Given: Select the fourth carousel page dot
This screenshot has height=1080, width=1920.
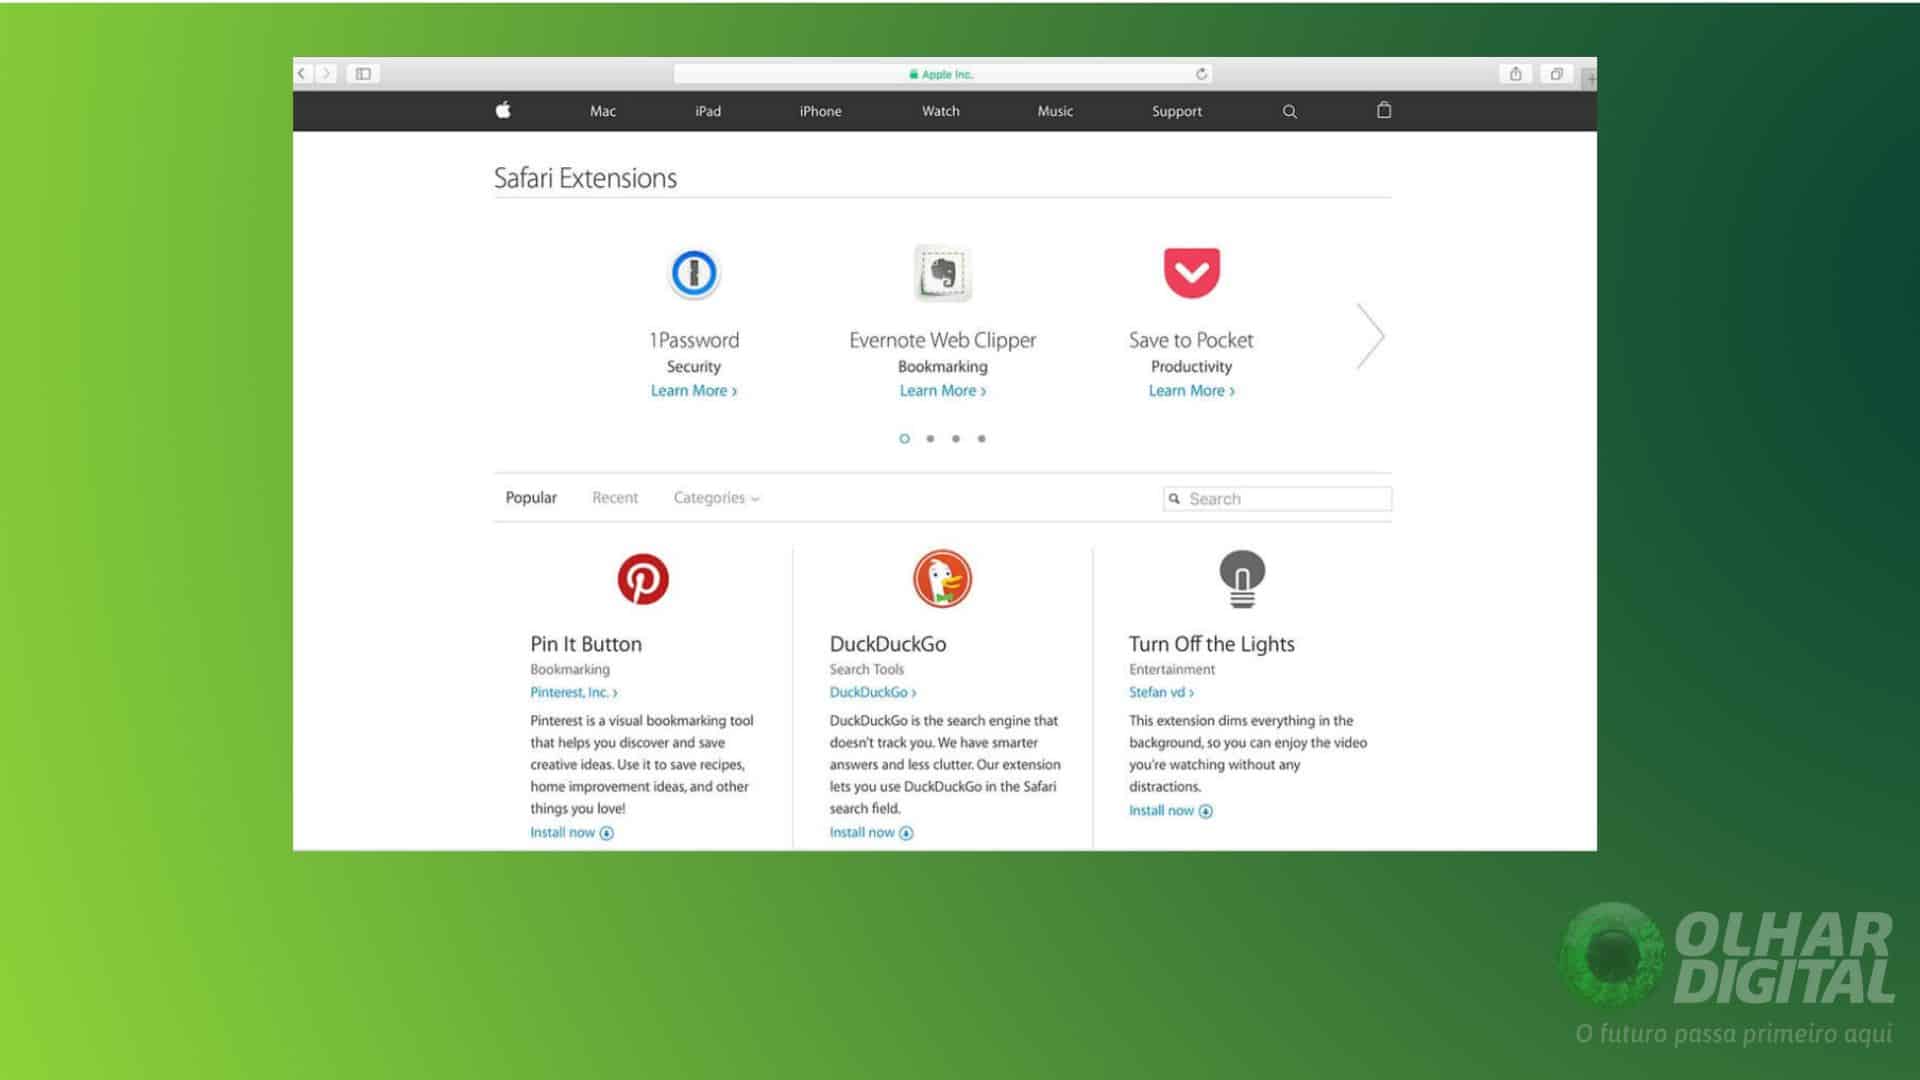Looking at the screenshot, I should pyautogui.click(x=982, y=438).
